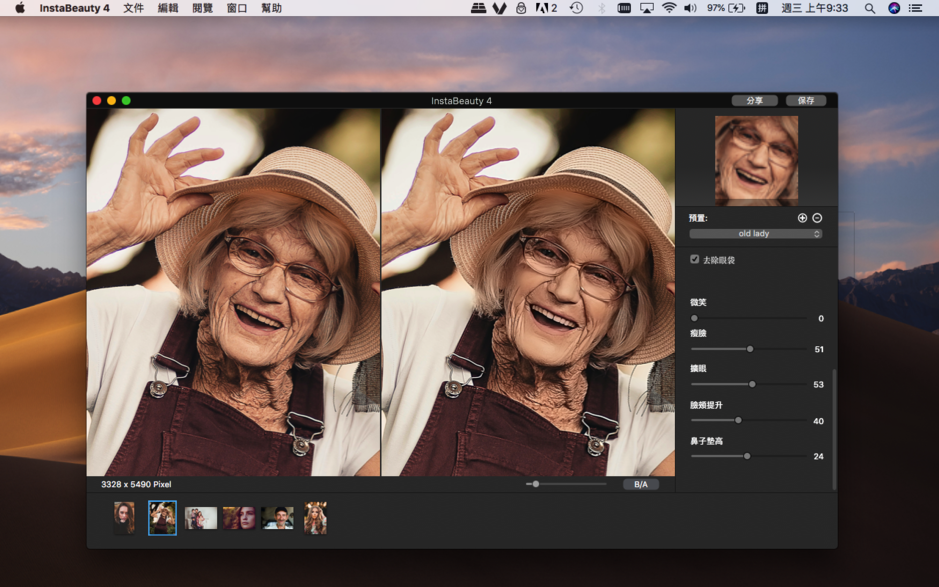The image size is (939, 587).
Task: Adjust the 微笑 smile slider
Action: click(x=694, y=318)
